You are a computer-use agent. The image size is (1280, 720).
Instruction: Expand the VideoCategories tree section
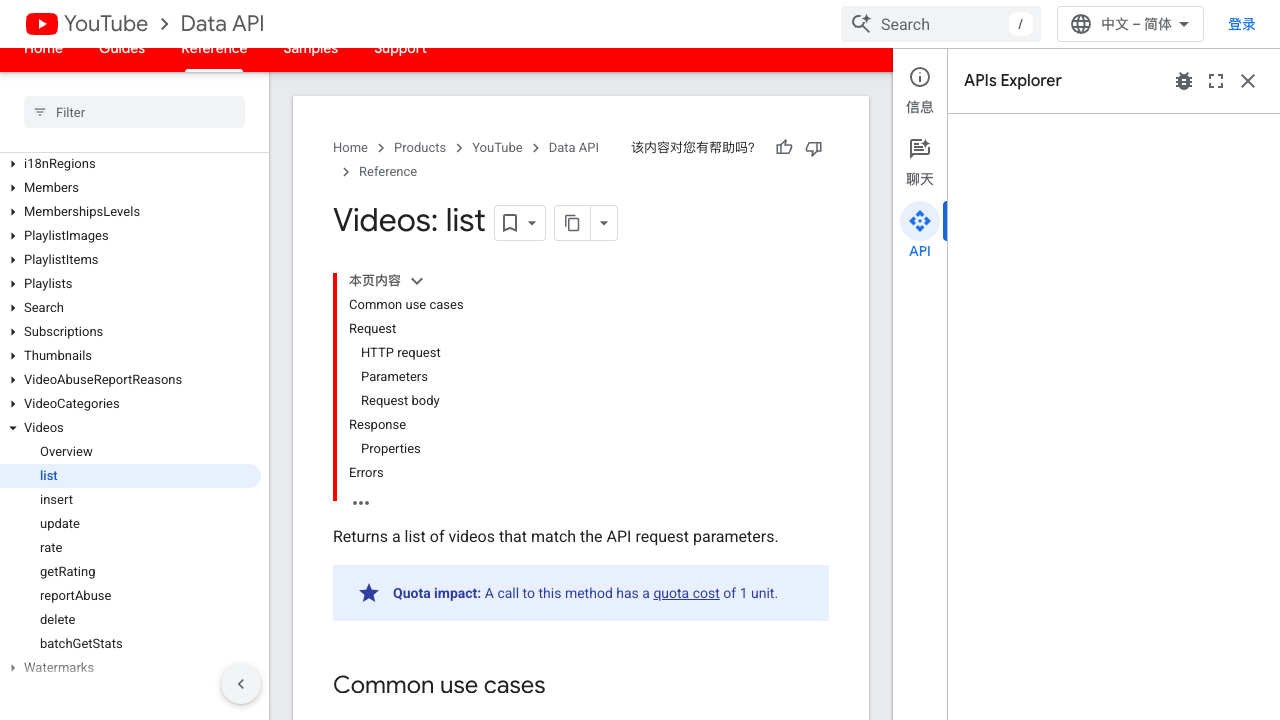point(13,404)
